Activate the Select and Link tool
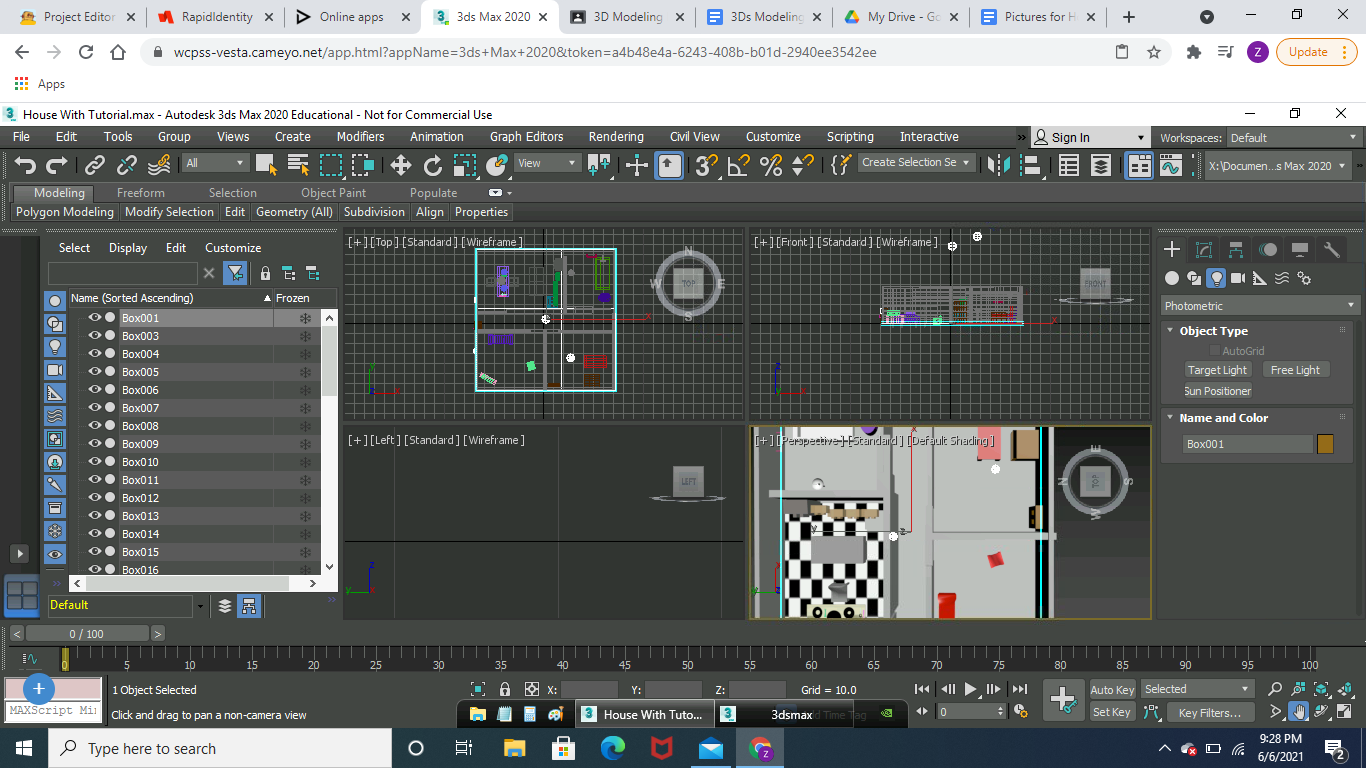 point(95,165)
